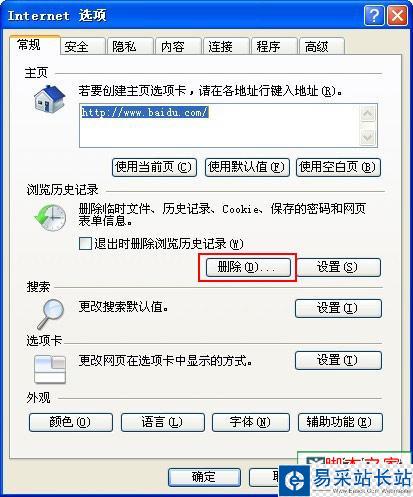Screen dimensions: 413x497
Task: Open browsing history 设置(S) button
Action: [338, 267]
